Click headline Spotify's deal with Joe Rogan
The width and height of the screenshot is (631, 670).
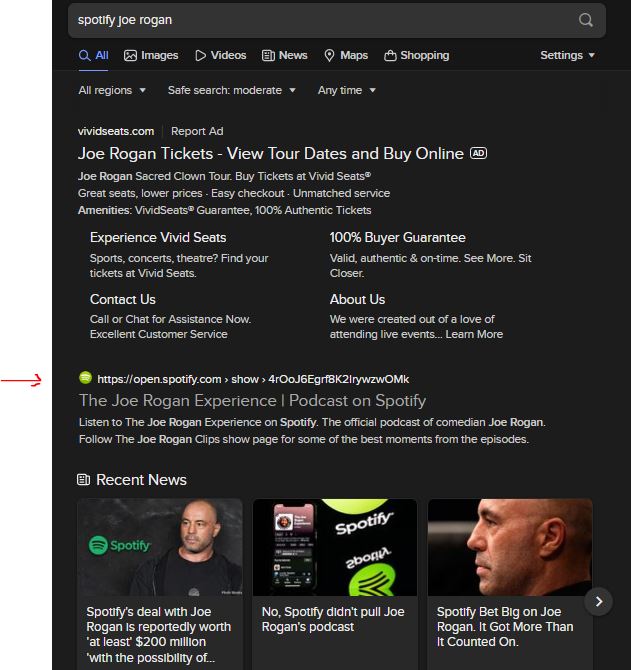[x=158, y=635]
